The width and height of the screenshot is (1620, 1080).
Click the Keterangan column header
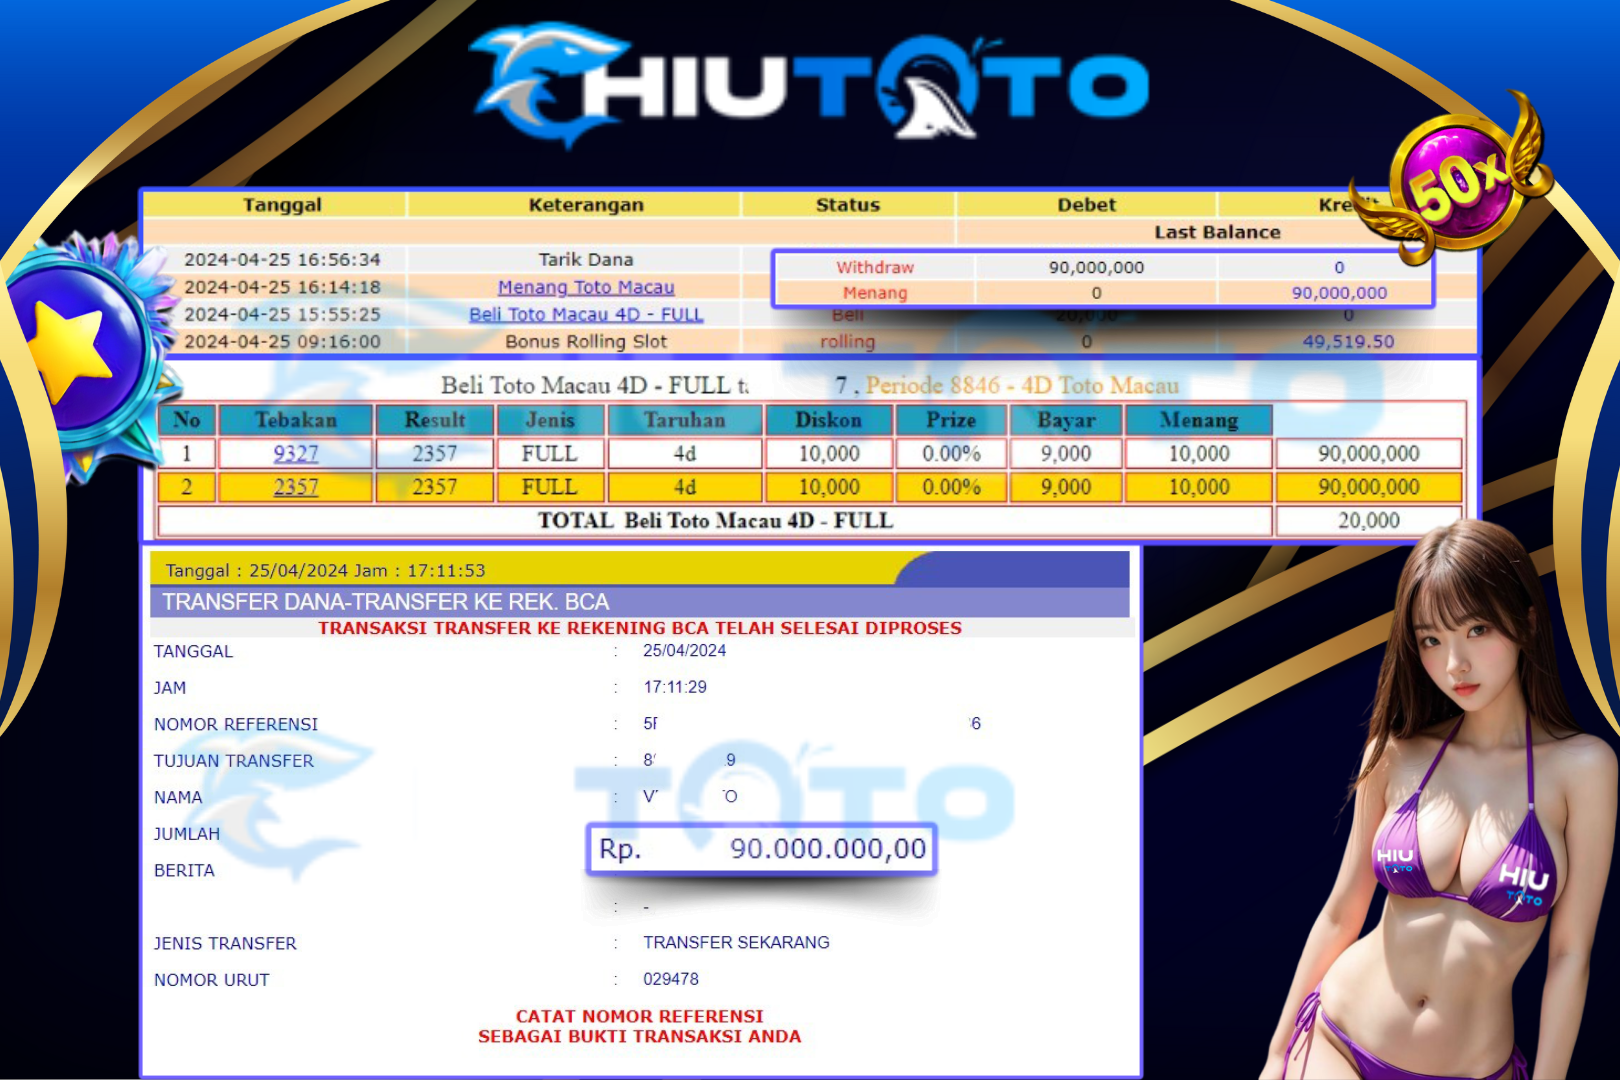586,205
